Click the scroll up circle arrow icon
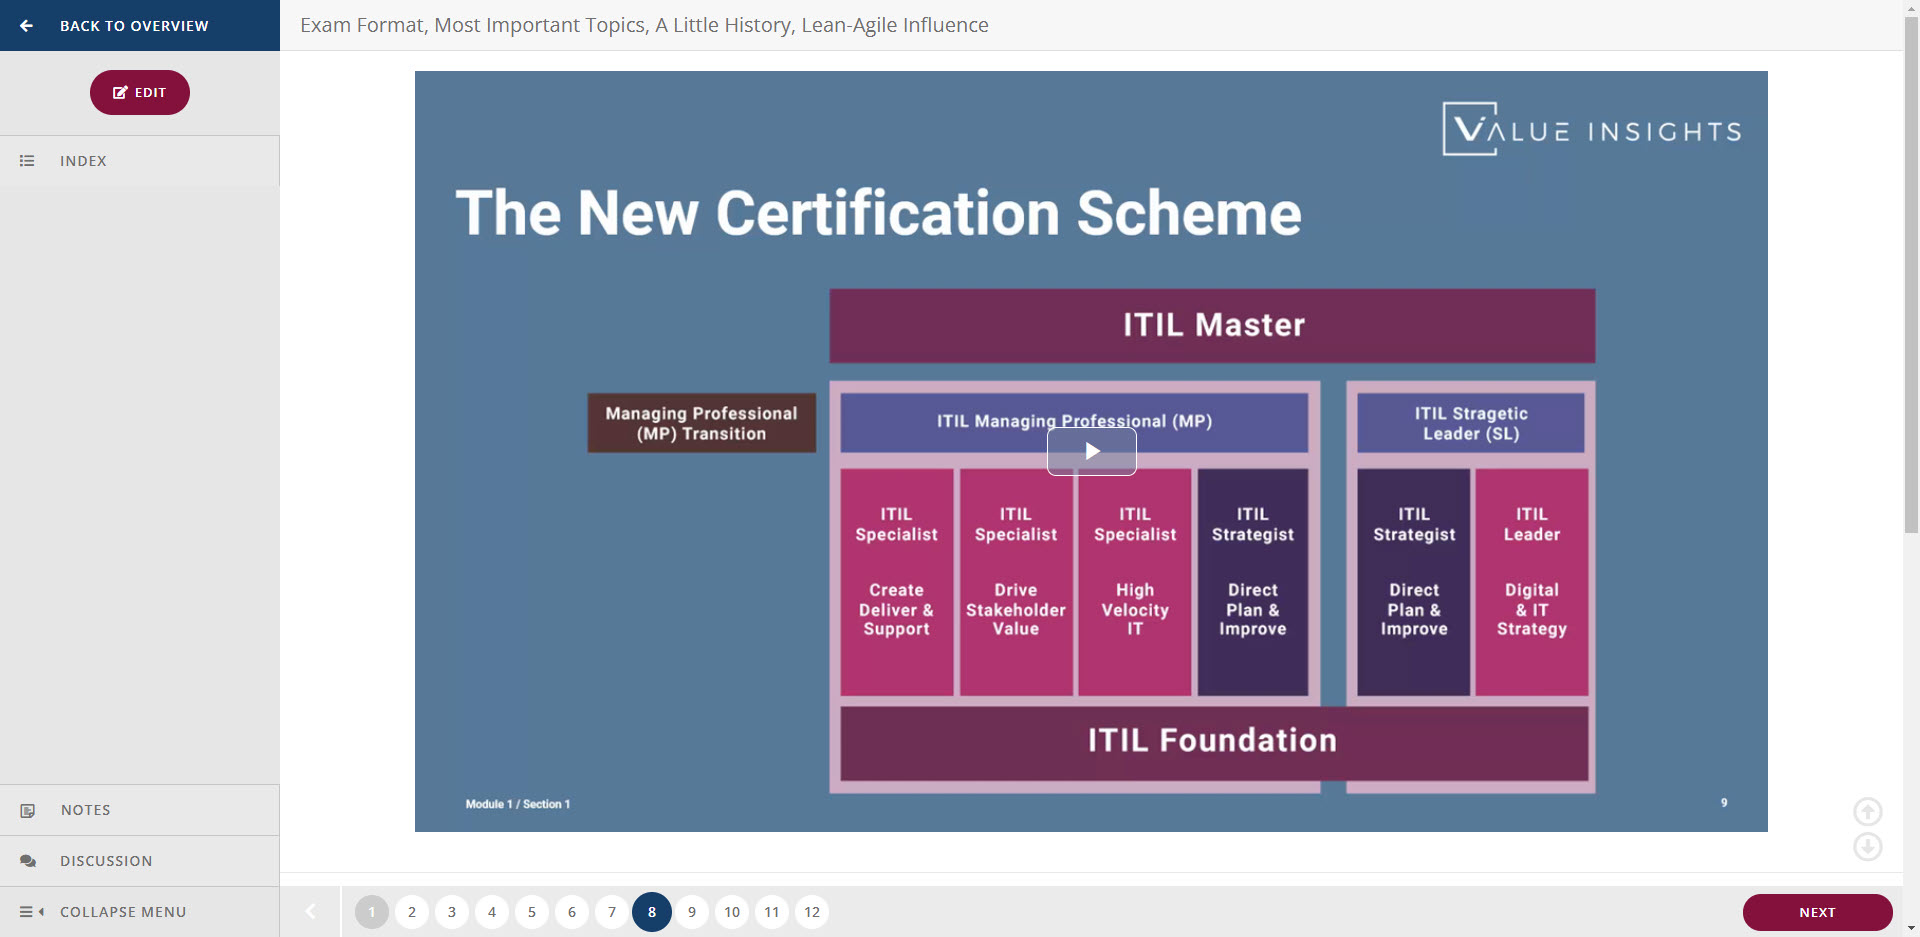1920x937 pixels. click(1868, 811)
